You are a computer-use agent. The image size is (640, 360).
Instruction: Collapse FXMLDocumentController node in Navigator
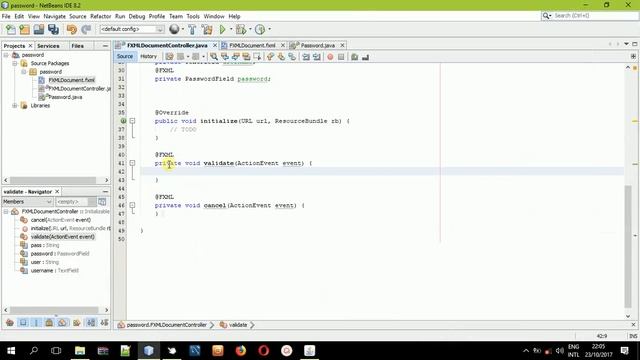[x=6, y=211]
